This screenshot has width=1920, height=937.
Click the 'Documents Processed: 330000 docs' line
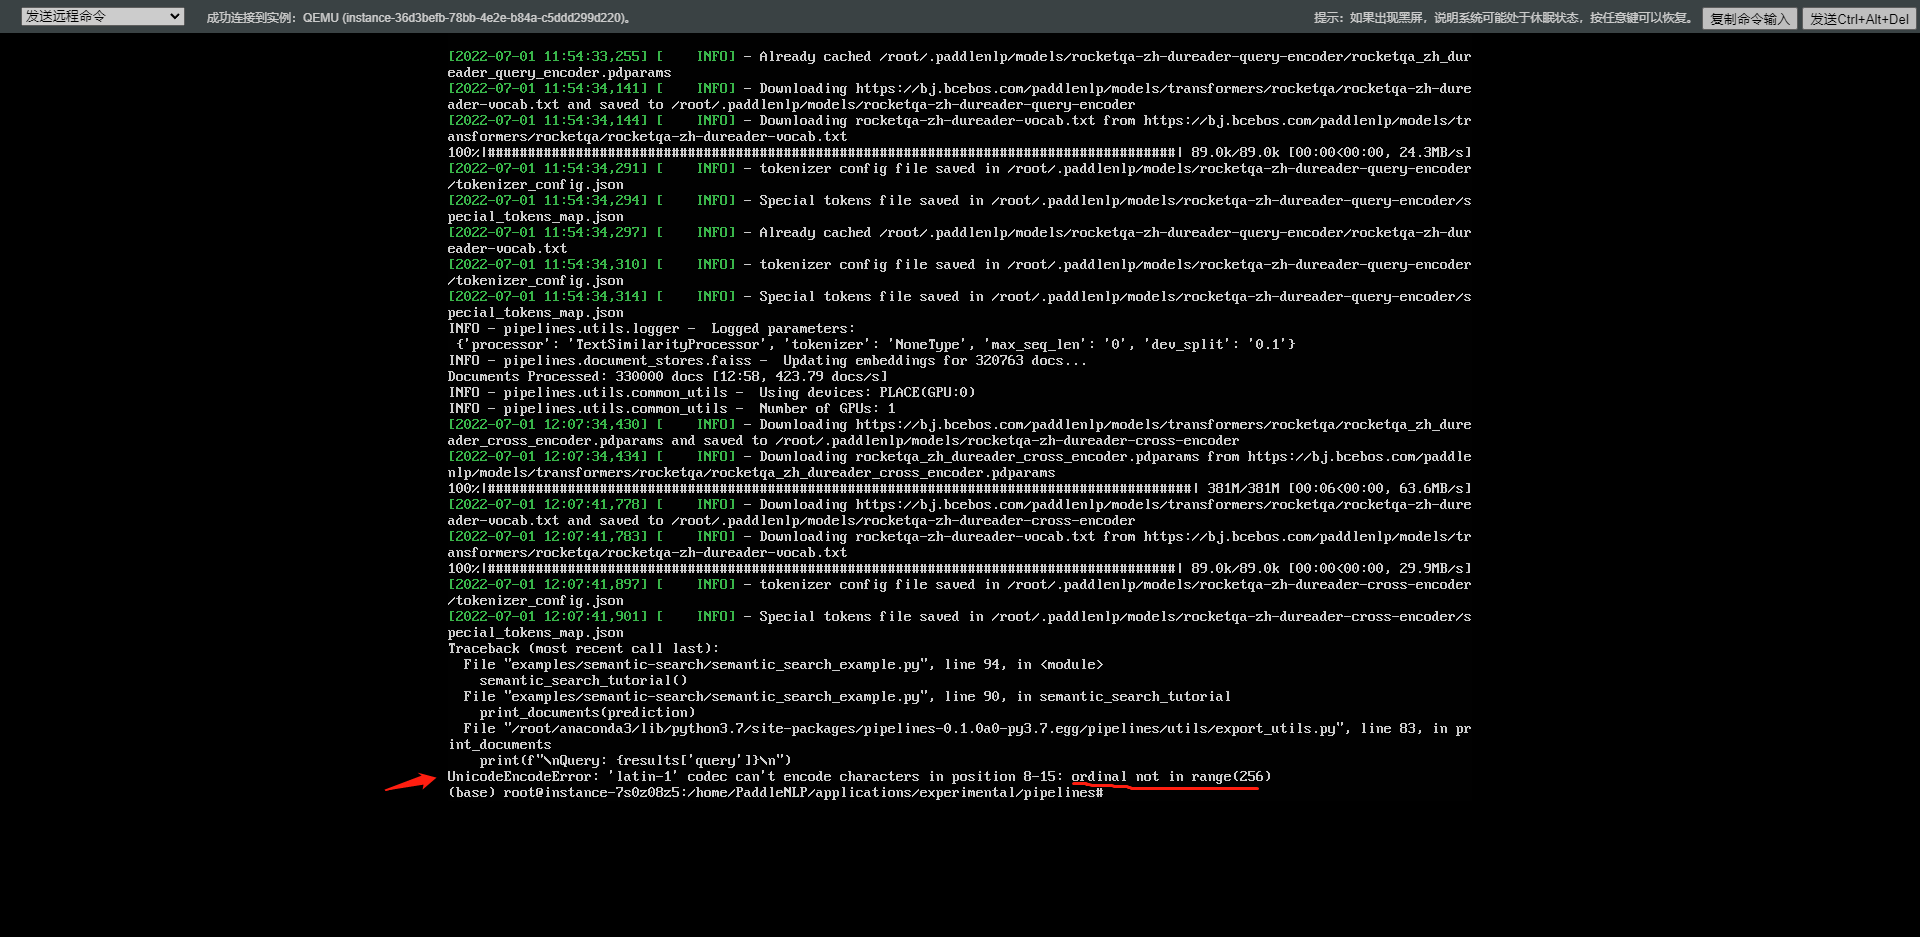click(667, 377)
